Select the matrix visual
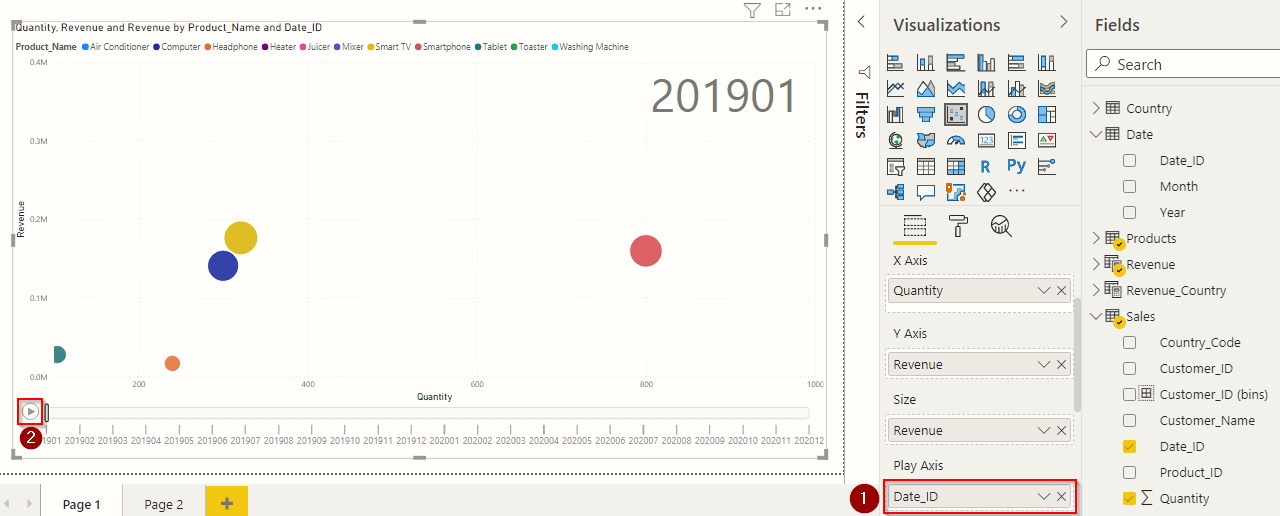Image resolution: width=1280 pixels, height=516 pixels. pos(956,167)
